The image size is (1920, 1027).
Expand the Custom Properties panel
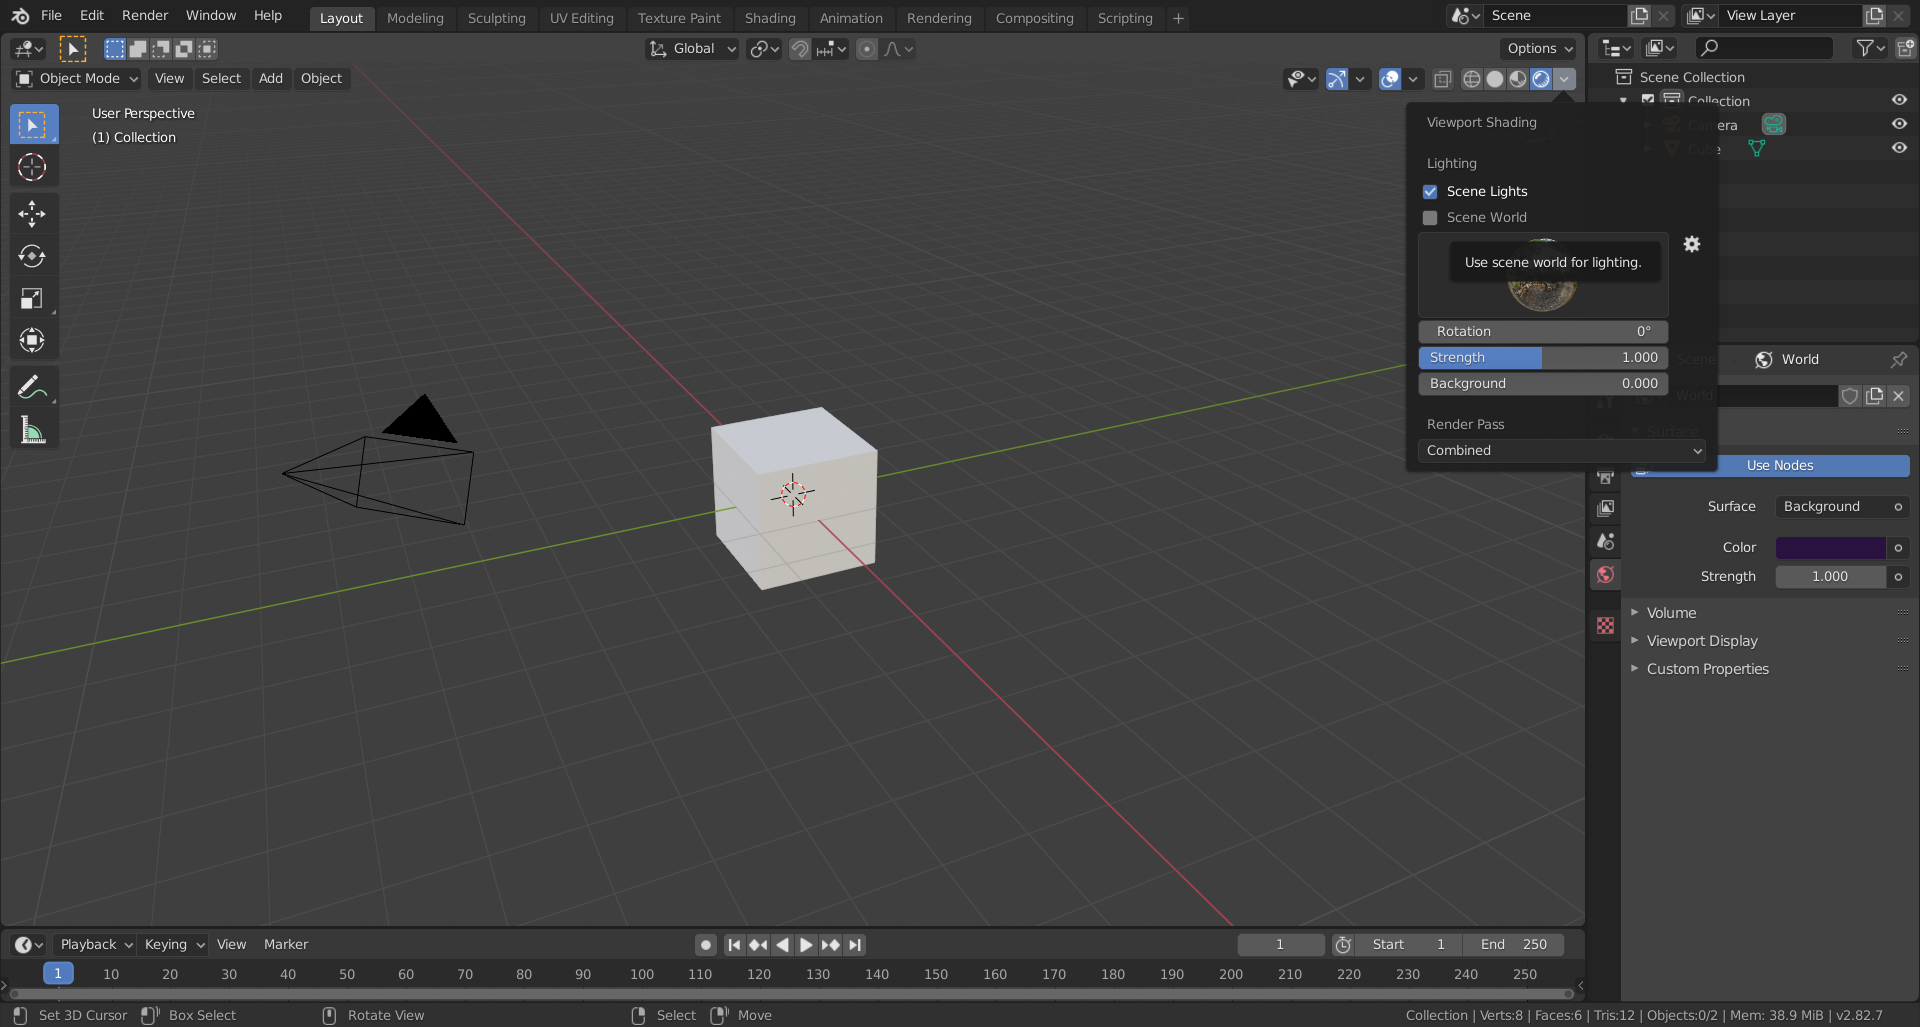1707,669
